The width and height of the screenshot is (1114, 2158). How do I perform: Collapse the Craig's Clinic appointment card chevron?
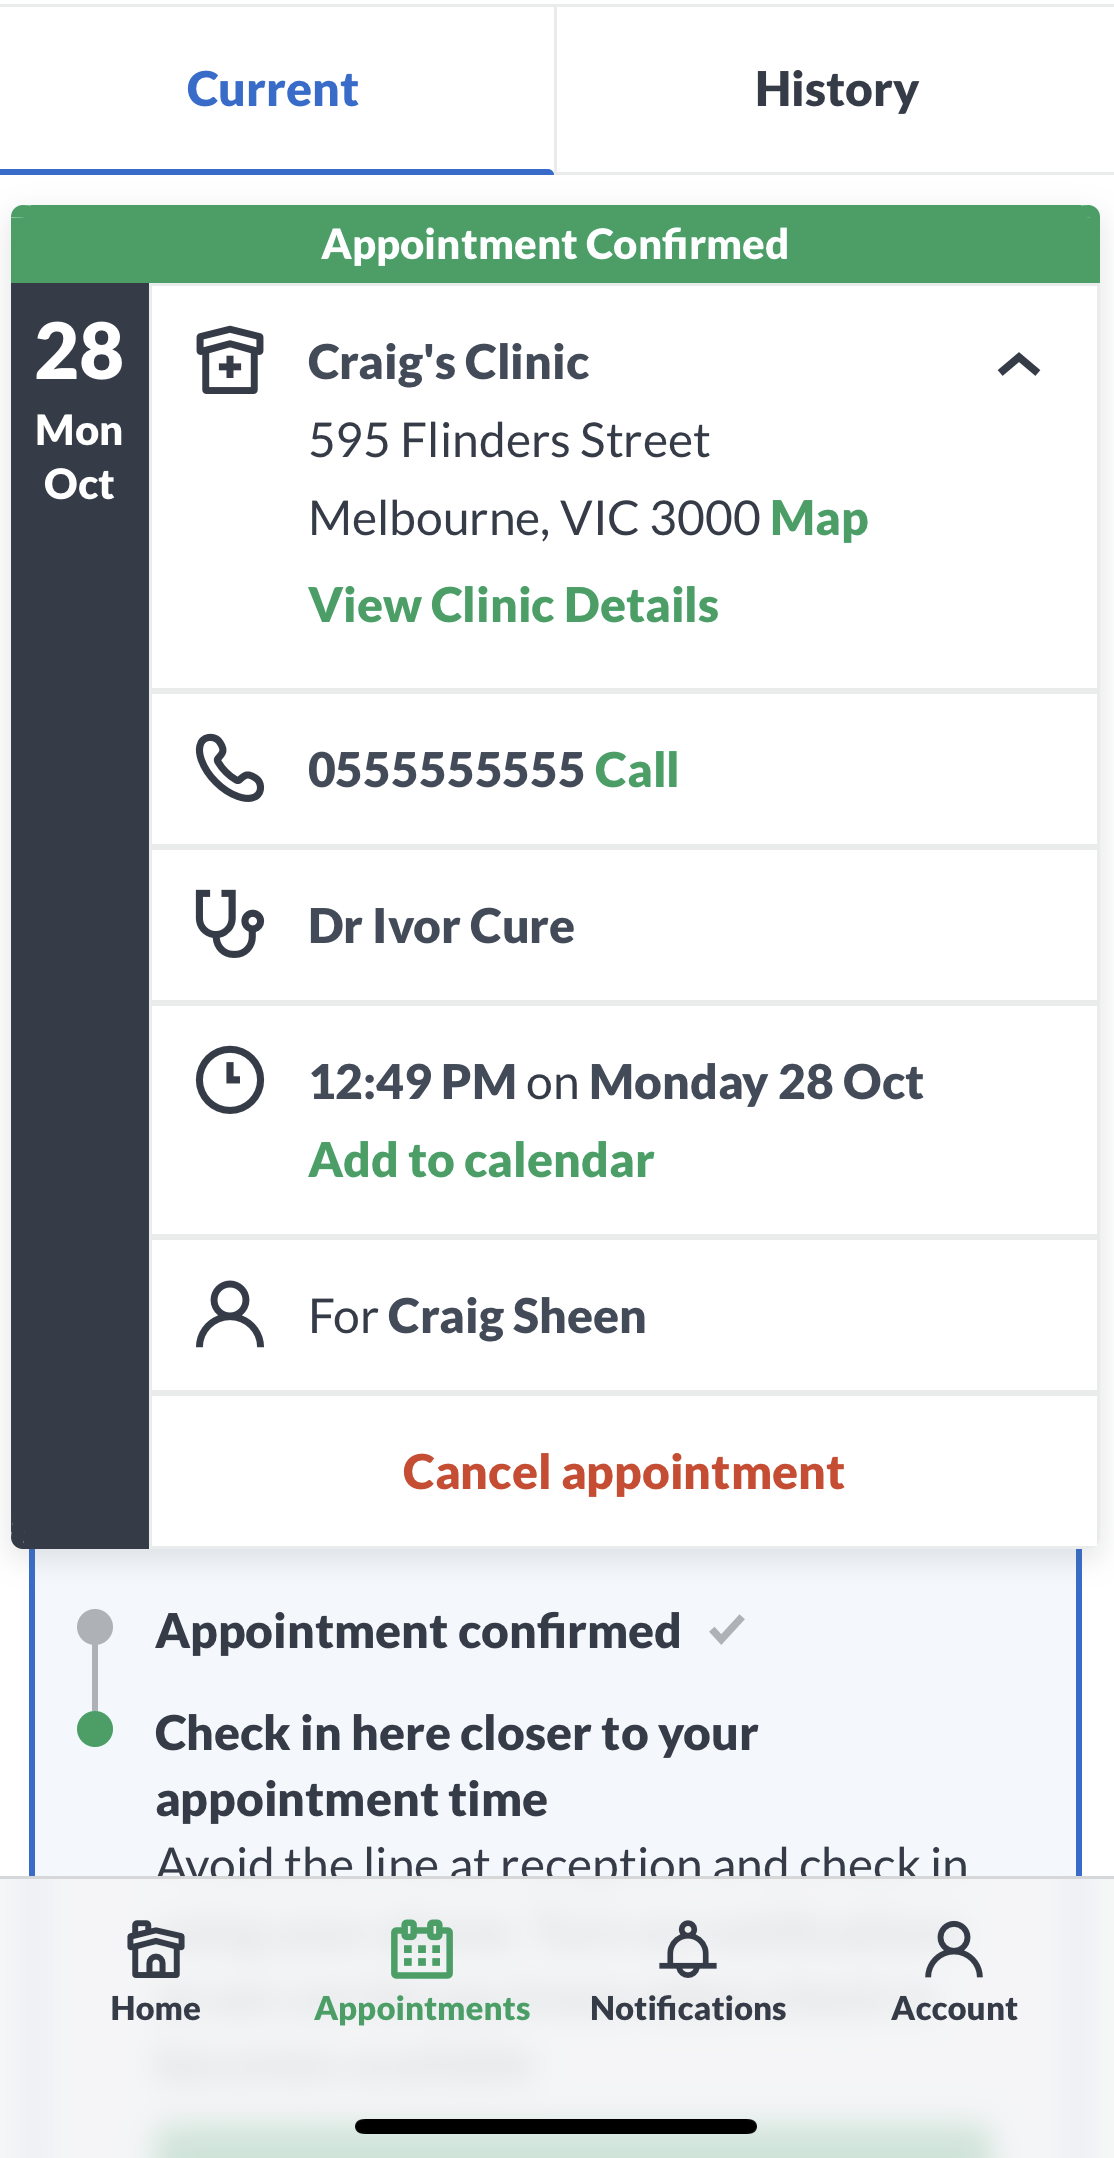1019,365
